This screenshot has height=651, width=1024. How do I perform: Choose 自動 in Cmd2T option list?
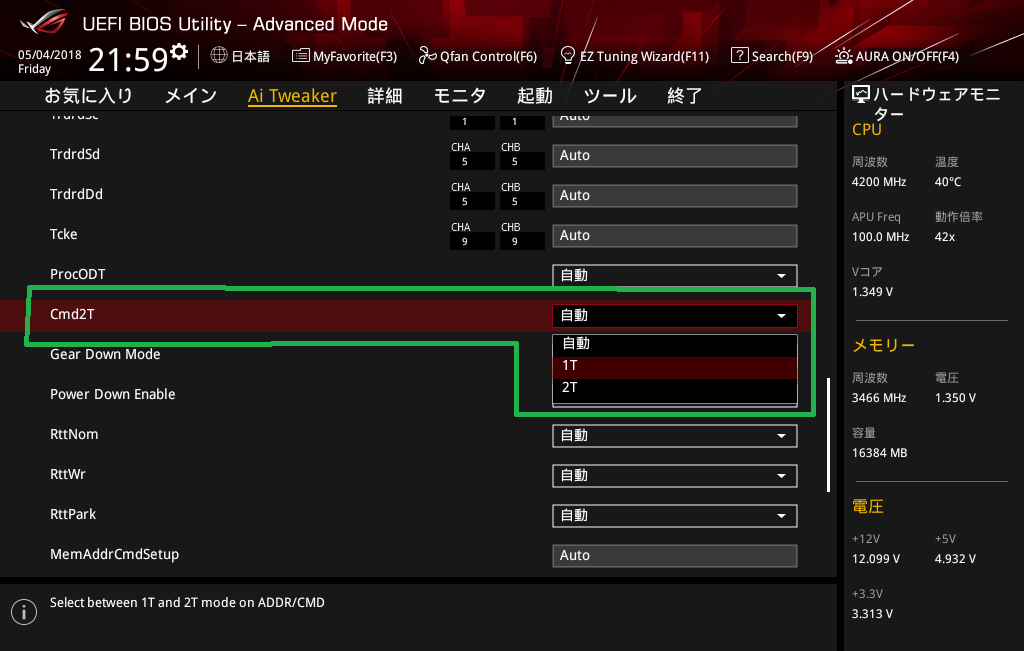675,344
